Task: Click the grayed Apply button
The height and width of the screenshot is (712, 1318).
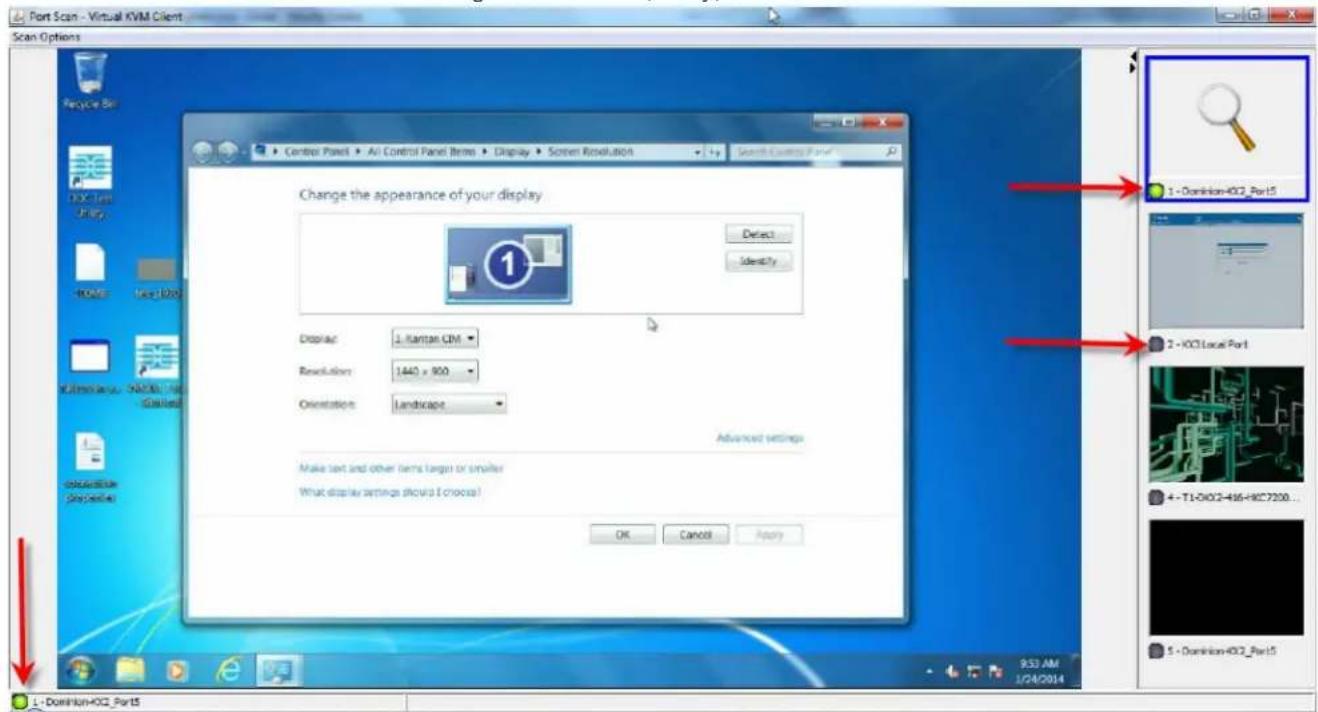Action: point(769,535)
